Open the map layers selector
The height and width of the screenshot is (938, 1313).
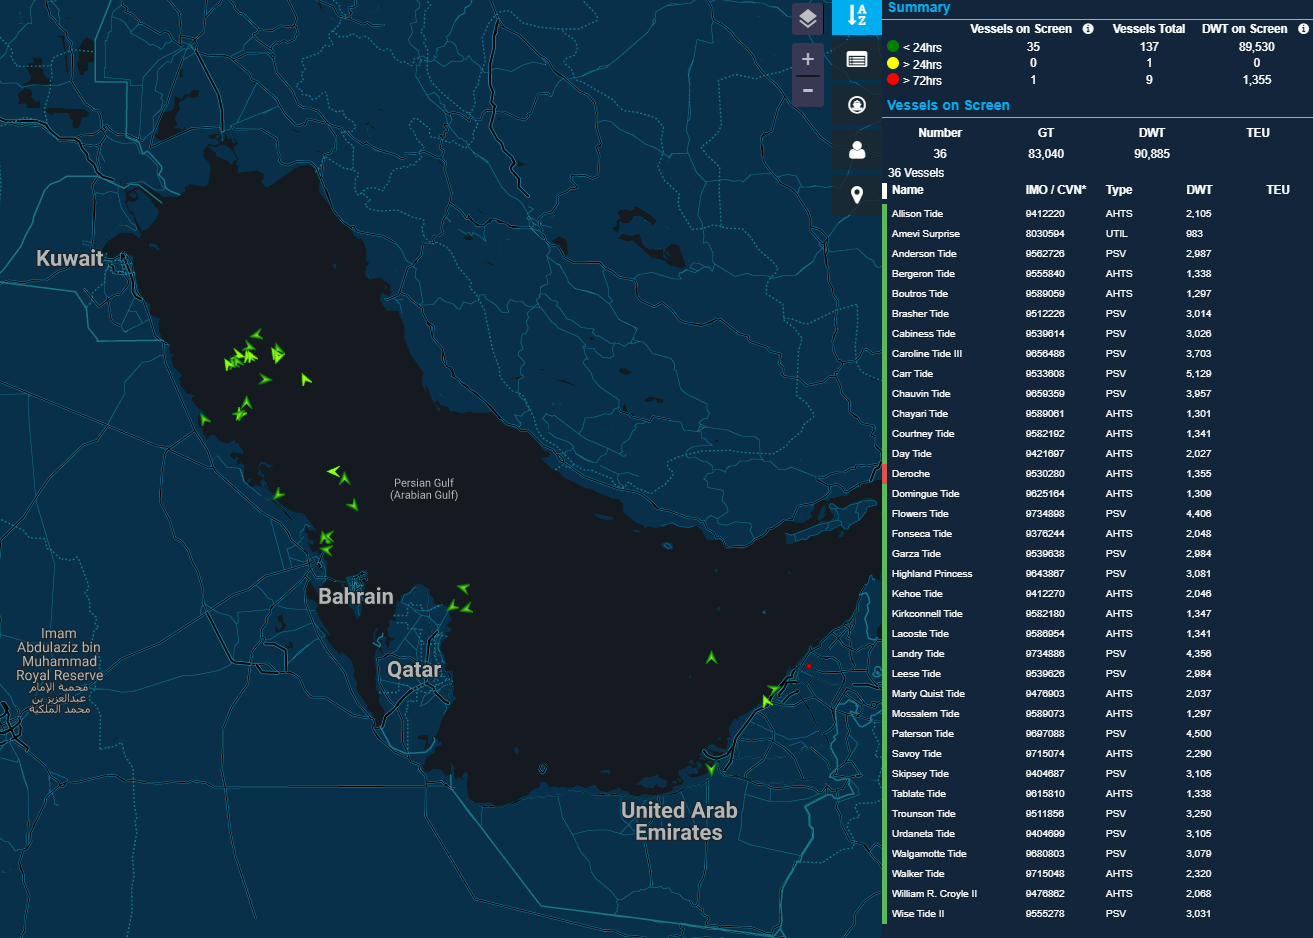[x=808, y=17]
